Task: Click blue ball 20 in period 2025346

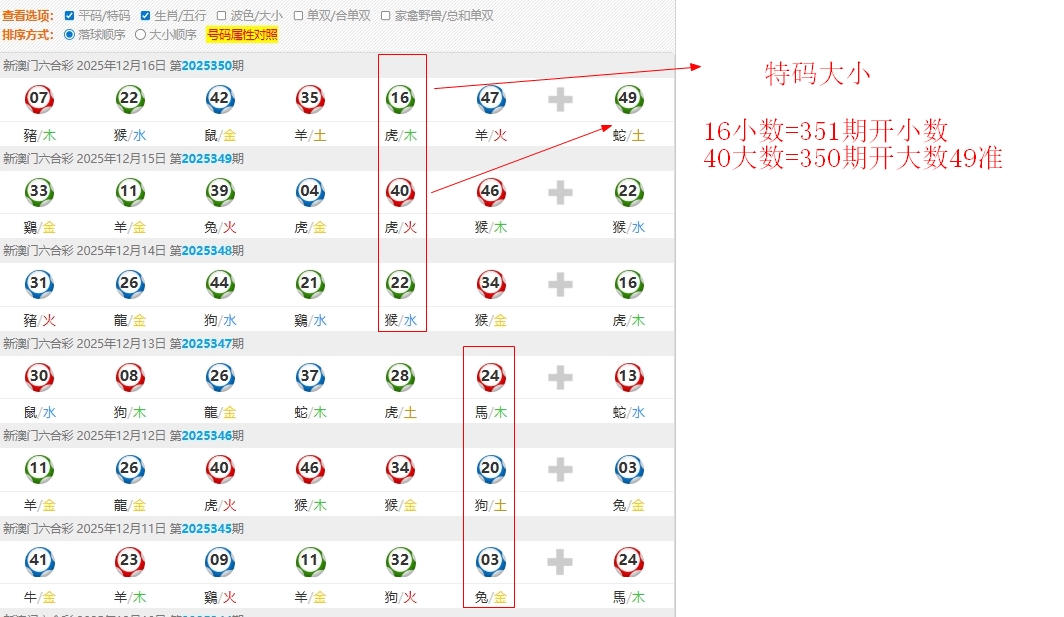Action: click(490, 469)
